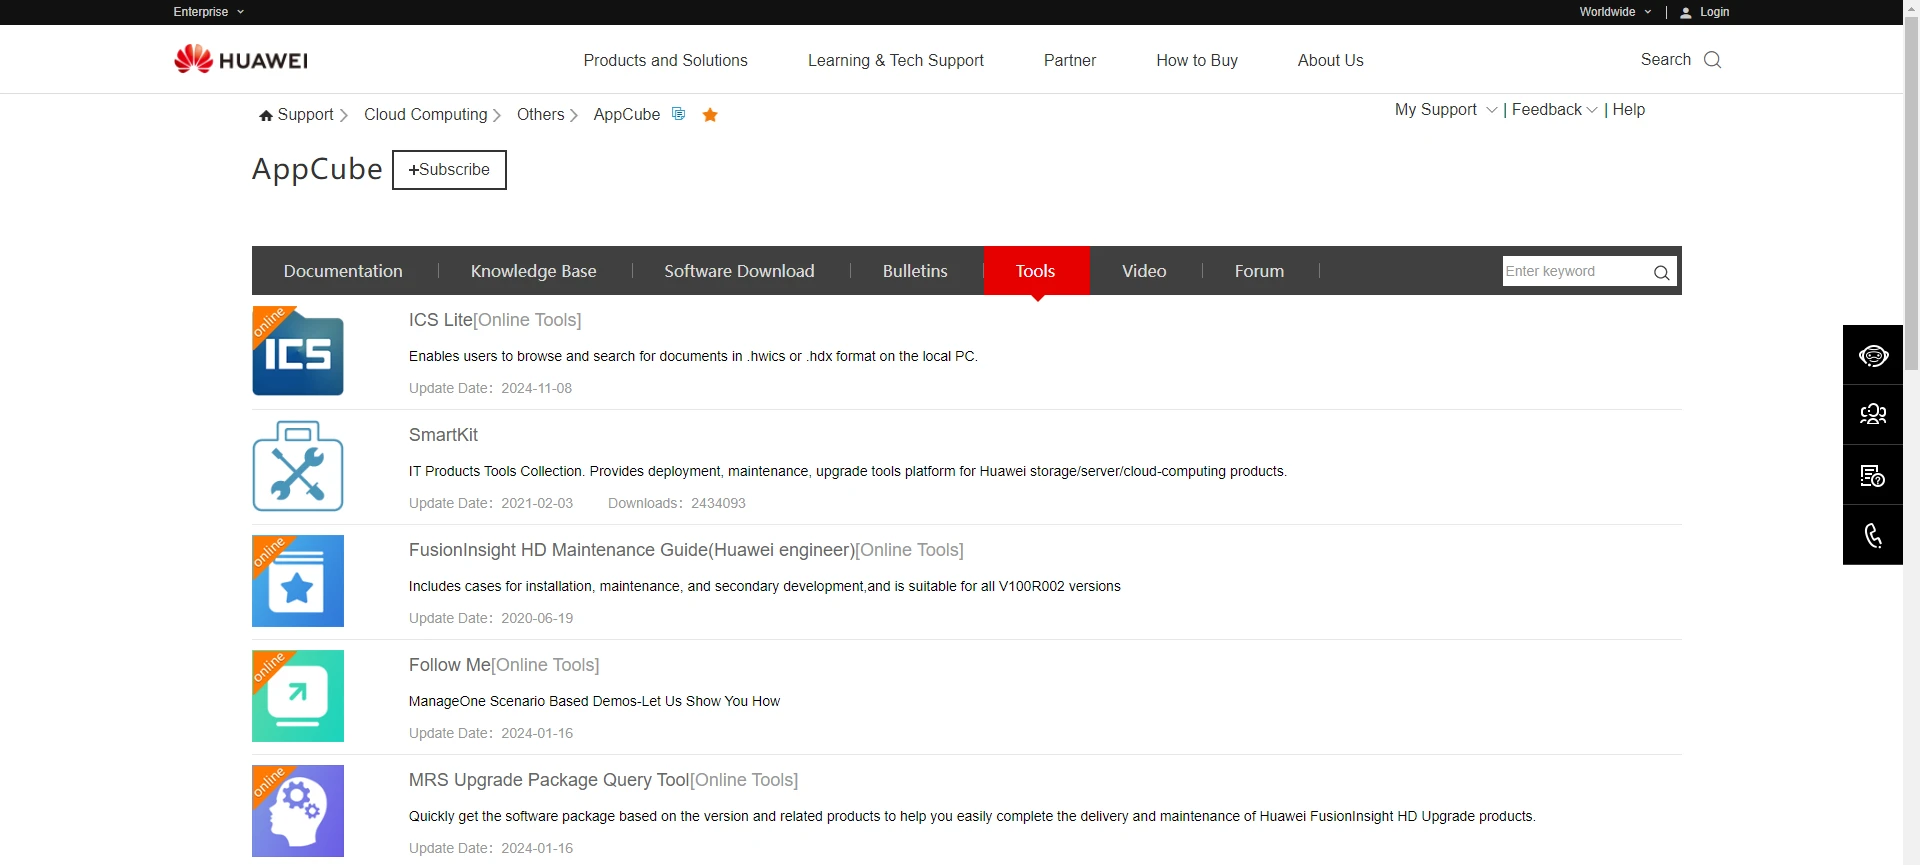Click the Login user icon
This screenshot has width=1920, height=865.
click(x=1686, y=13)
